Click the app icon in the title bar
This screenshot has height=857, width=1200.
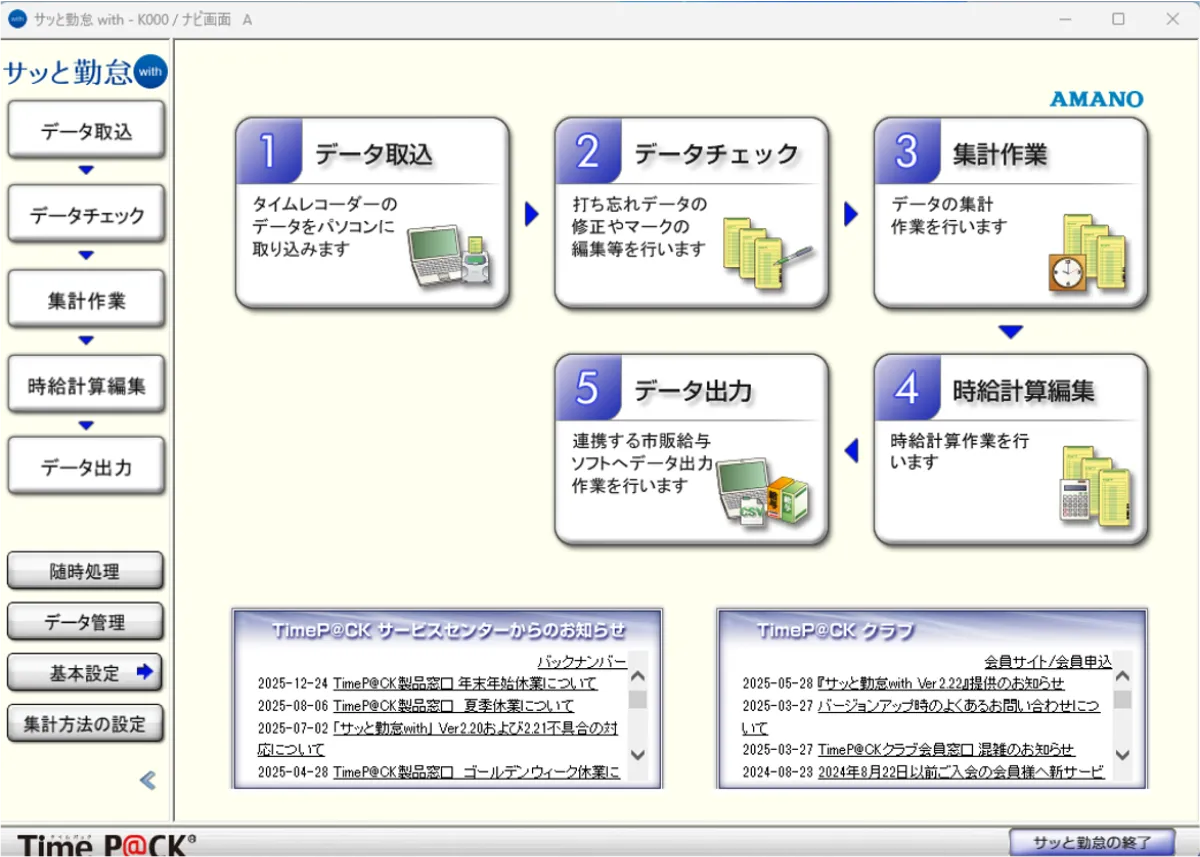point(17,19)
